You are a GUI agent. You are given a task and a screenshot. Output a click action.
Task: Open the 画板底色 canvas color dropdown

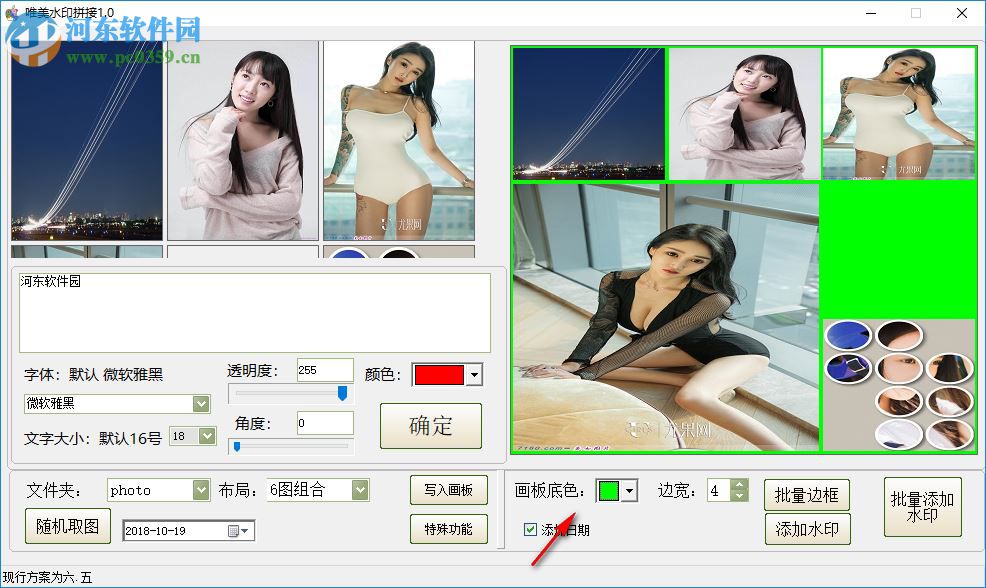(x=630, y=490)
